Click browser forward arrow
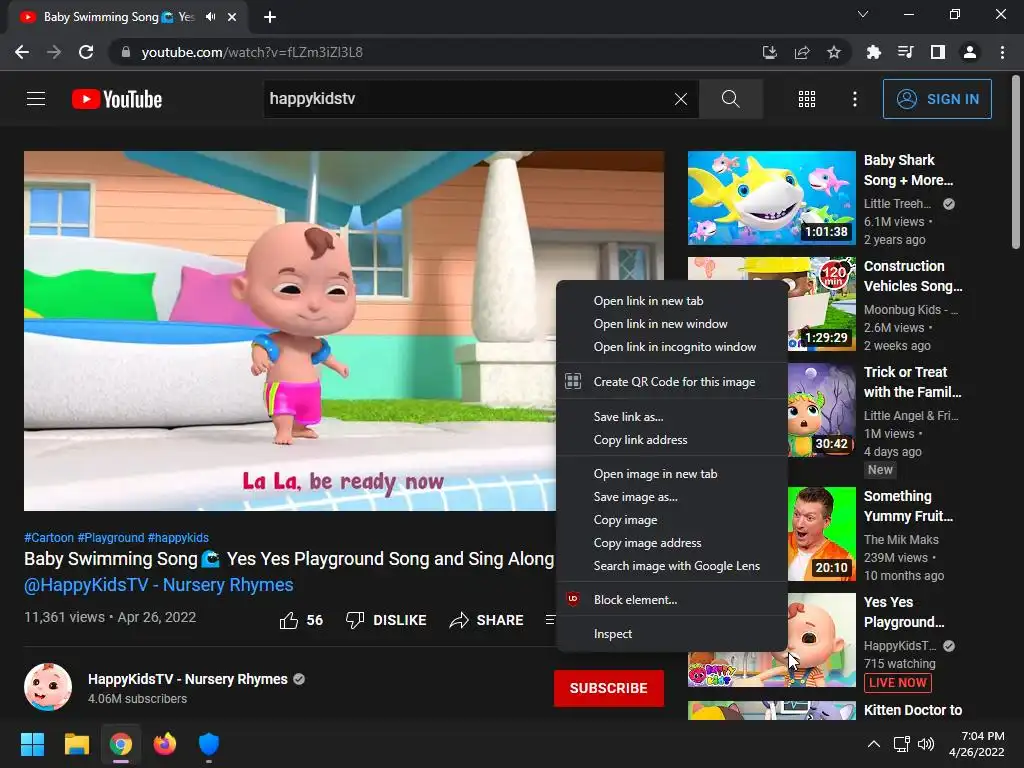Viewport: 1024px width, 768px height. (x=54, y=52)
